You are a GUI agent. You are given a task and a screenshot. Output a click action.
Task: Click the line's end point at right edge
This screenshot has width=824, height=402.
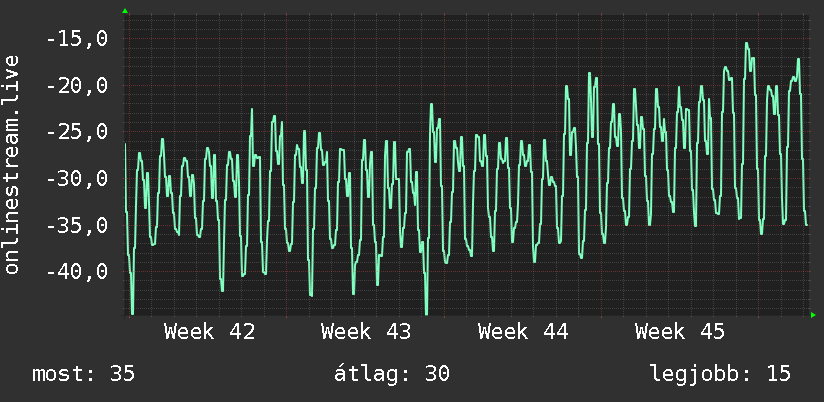tap(807, 225)
